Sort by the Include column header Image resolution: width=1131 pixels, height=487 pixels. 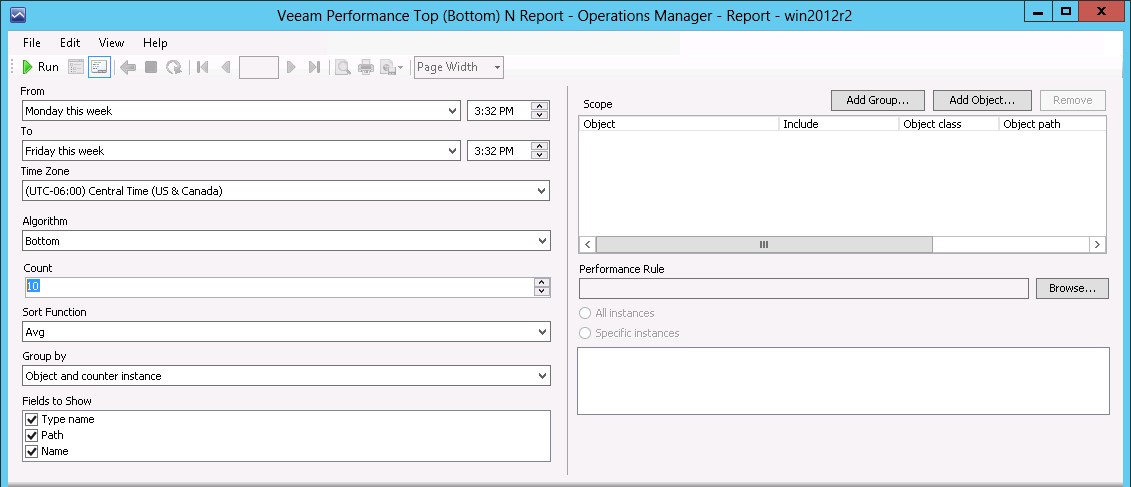840,124
